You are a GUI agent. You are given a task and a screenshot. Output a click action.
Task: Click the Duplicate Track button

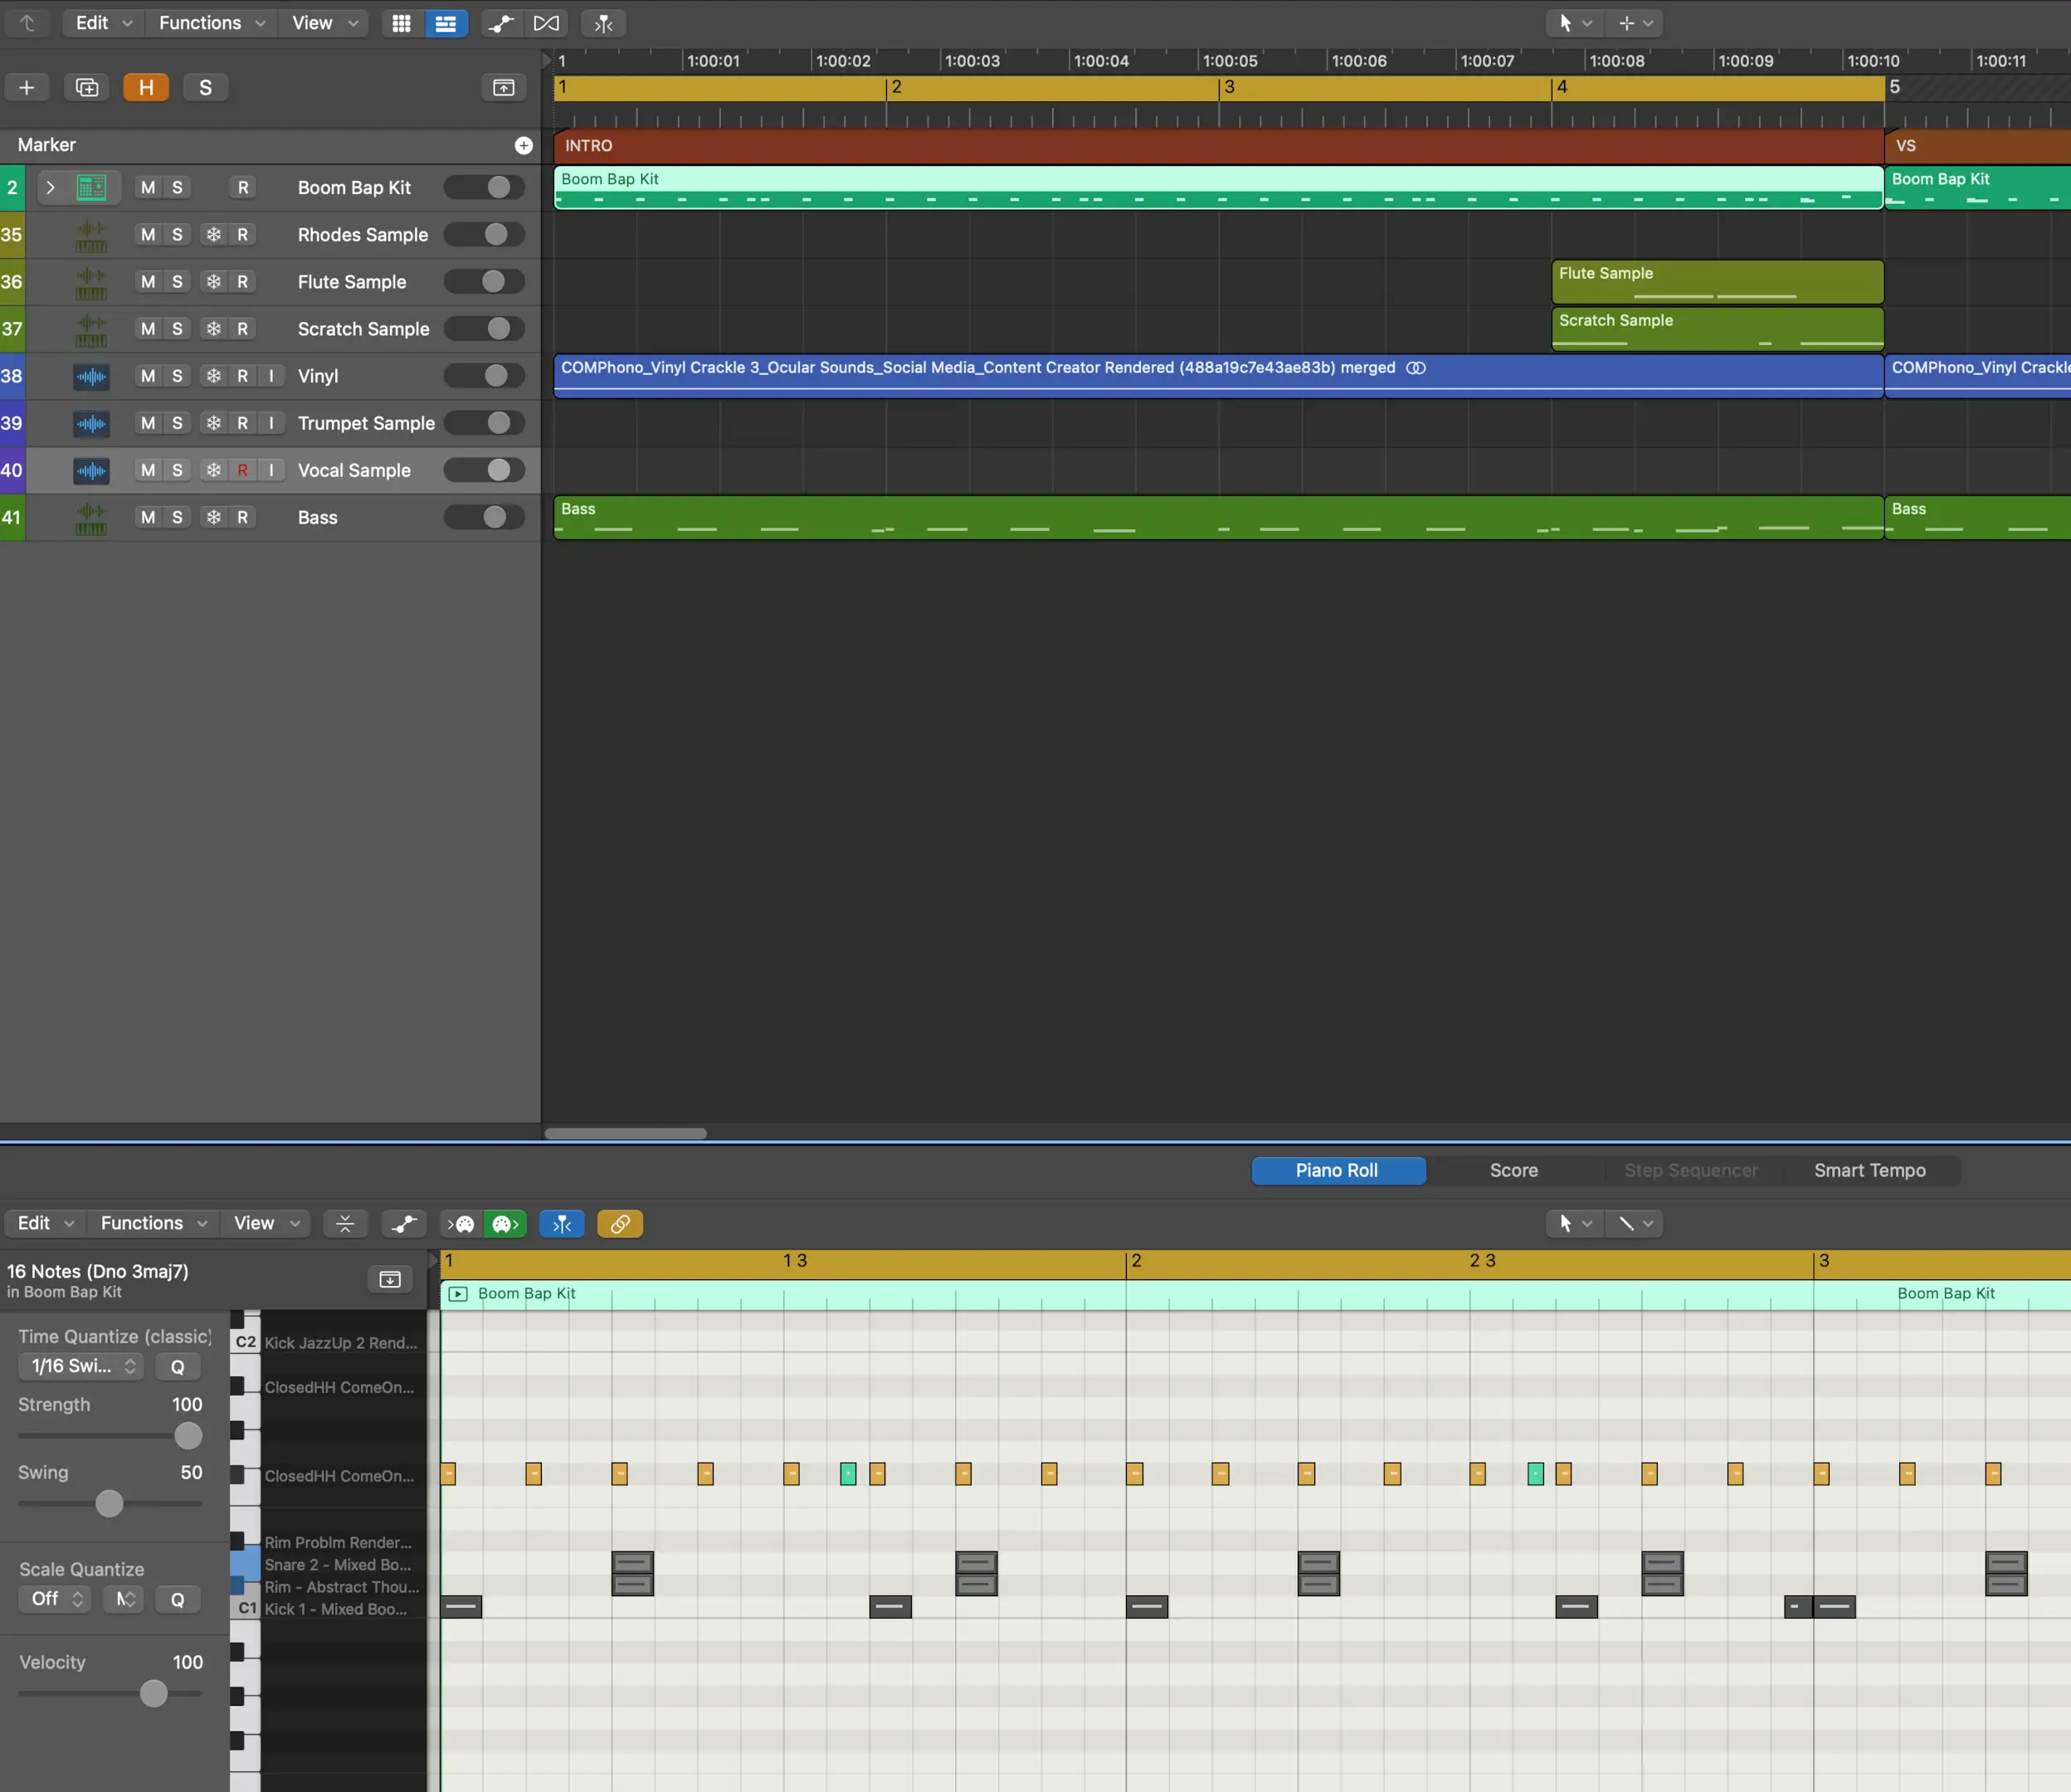coord(87,88)
